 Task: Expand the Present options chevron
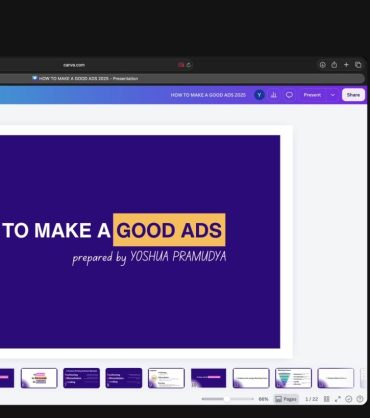click(333, 95)
